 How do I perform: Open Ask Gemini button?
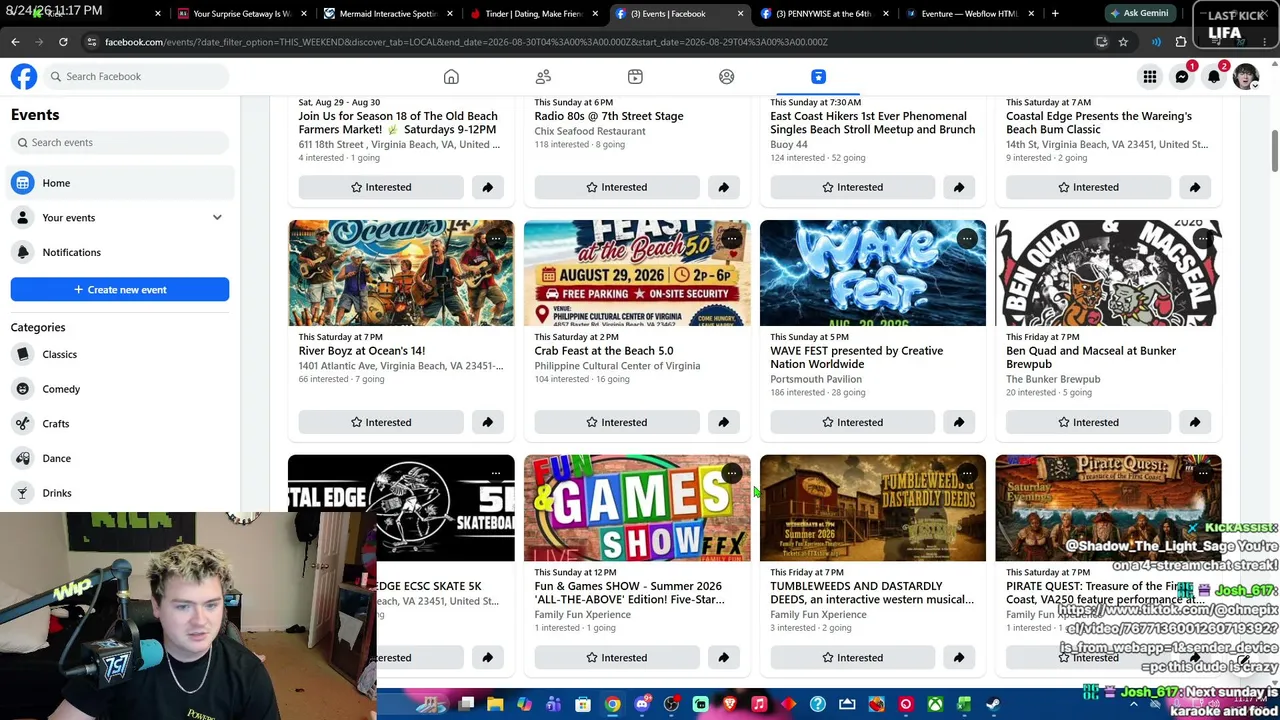(1140, 14)
